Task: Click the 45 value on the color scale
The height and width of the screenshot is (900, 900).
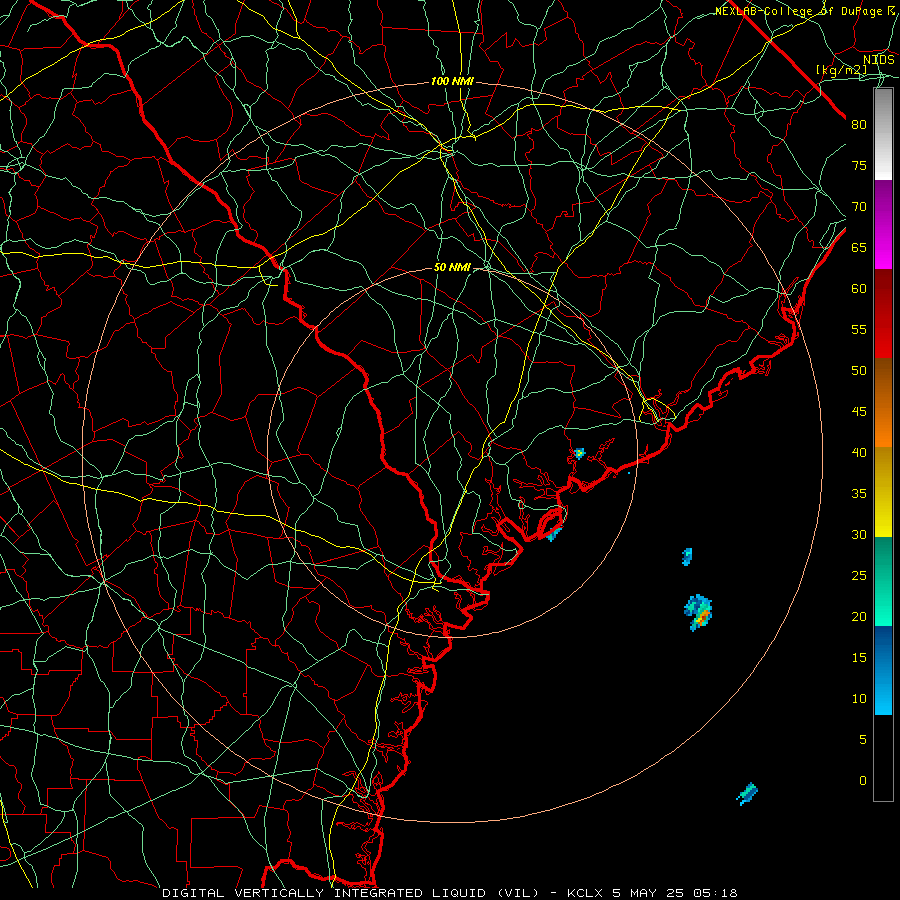Action: (859, 412)
